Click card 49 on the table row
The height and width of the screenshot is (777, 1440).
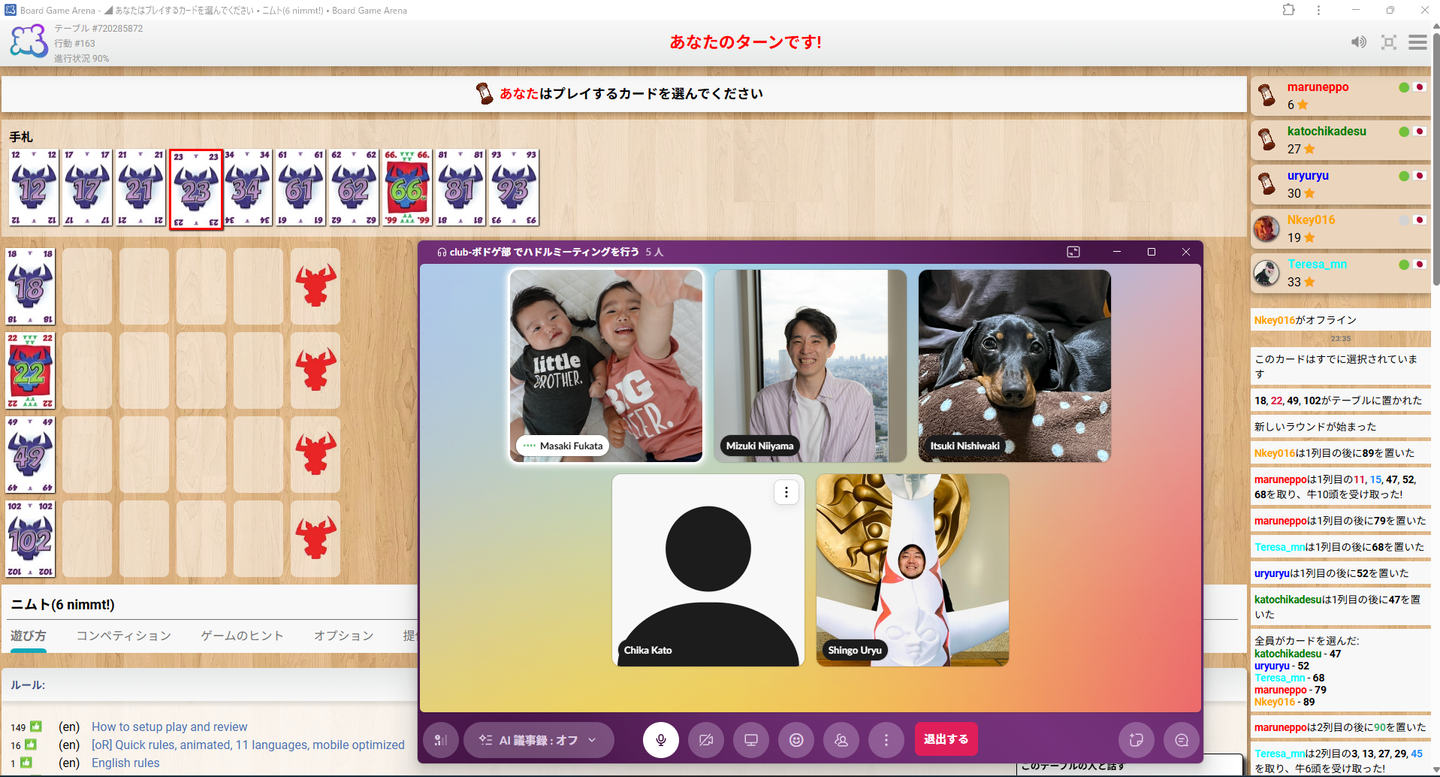(31, 454)
